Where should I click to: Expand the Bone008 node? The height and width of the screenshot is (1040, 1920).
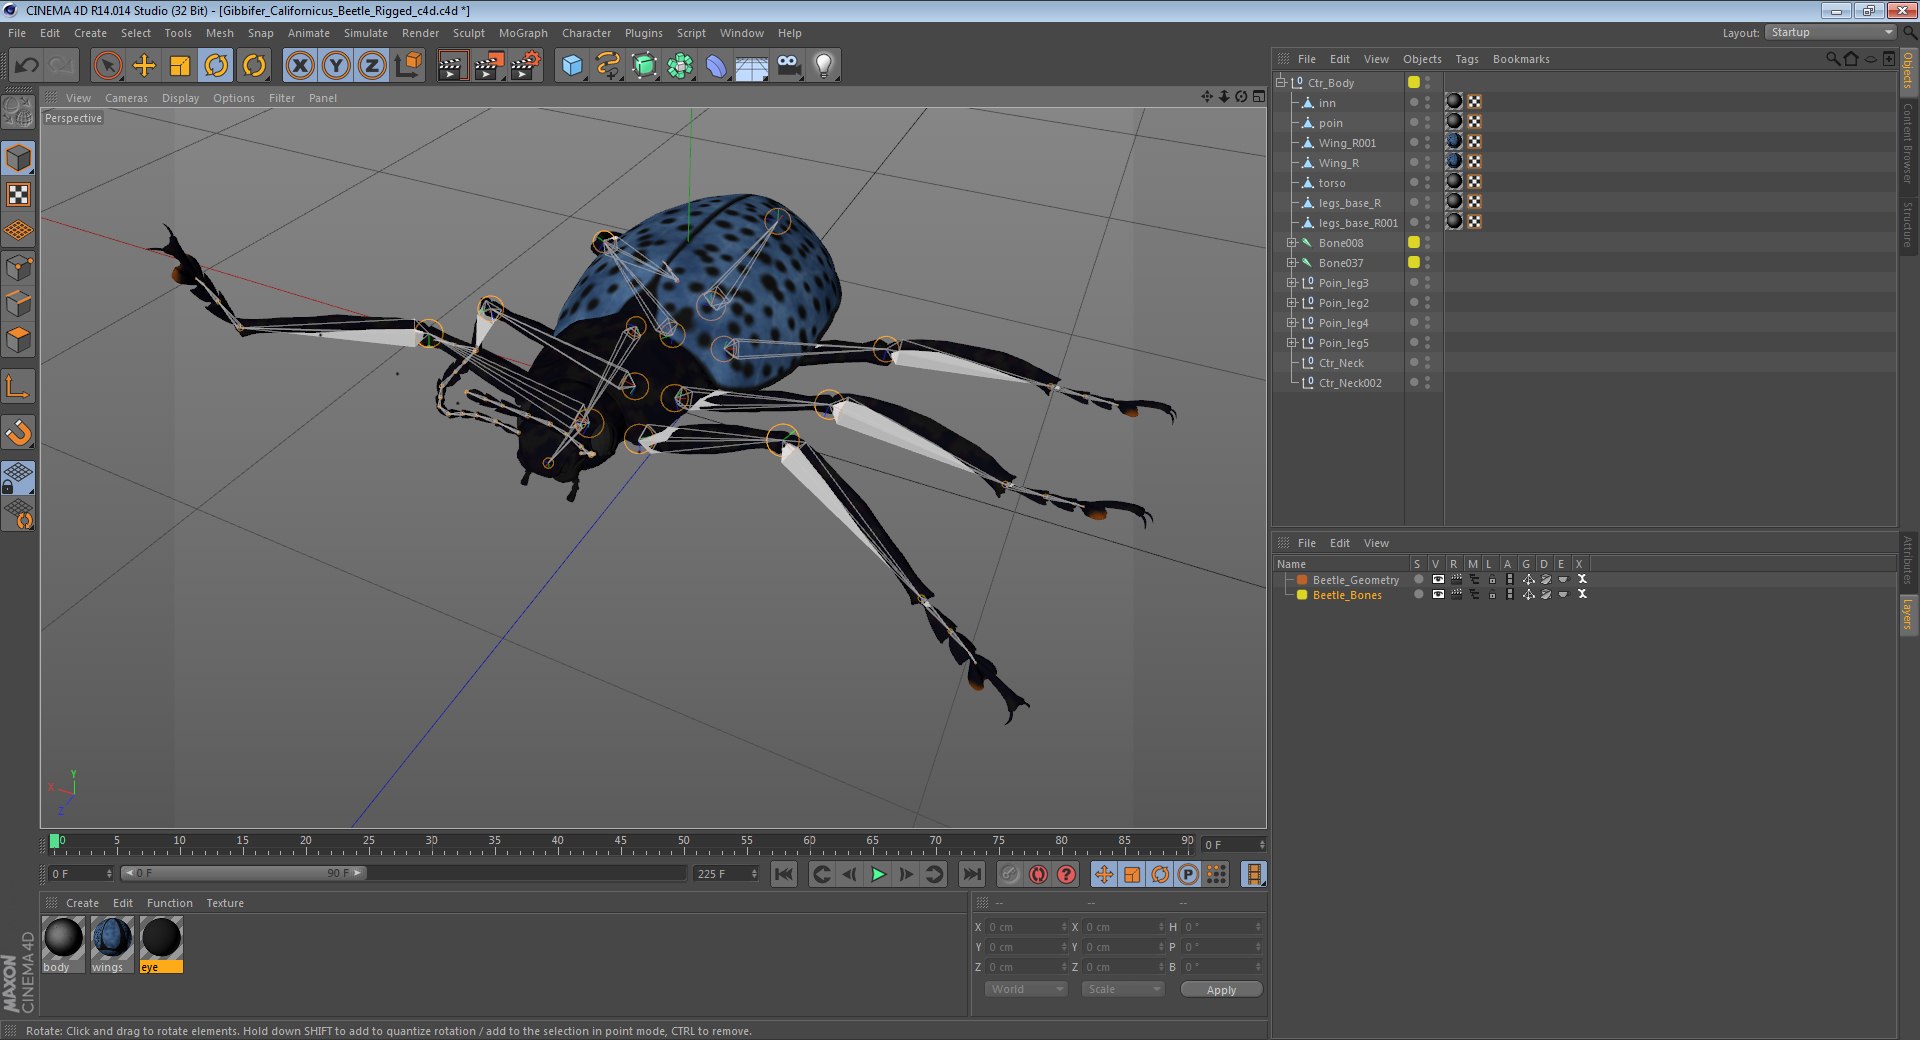click(1291, 243)
